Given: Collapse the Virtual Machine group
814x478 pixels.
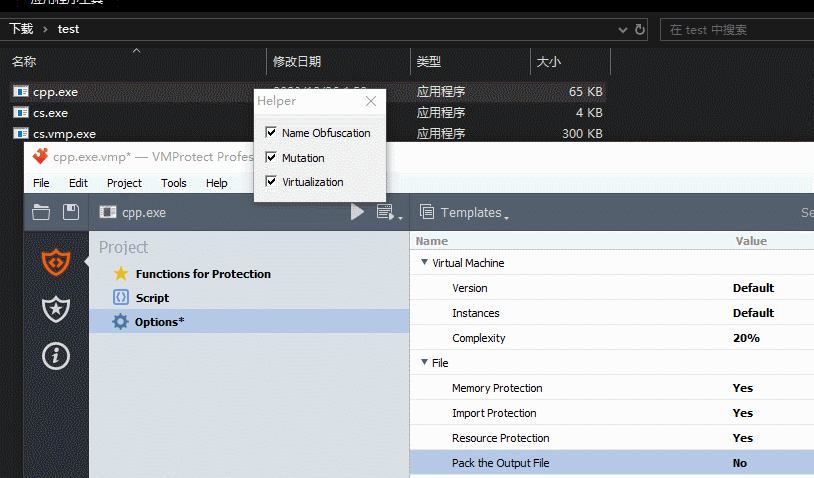Looking at the screenshot, I should pyautogui.click(x=424, y=262).
